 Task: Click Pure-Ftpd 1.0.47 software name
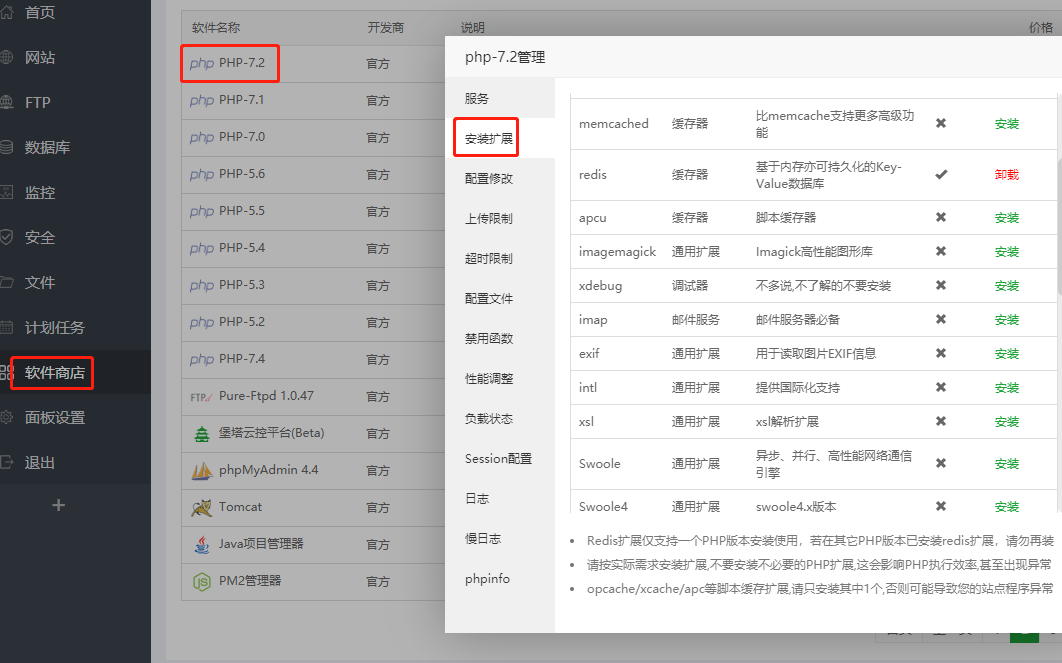click(x=266, y=395)
